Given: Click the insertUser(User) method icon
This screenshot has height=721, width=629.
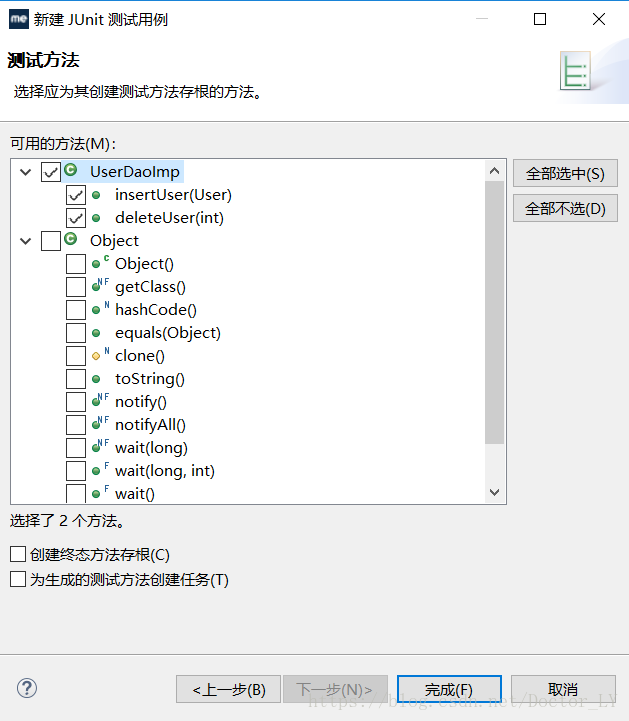Looking at the screenshot, I should tap(96, 195).
